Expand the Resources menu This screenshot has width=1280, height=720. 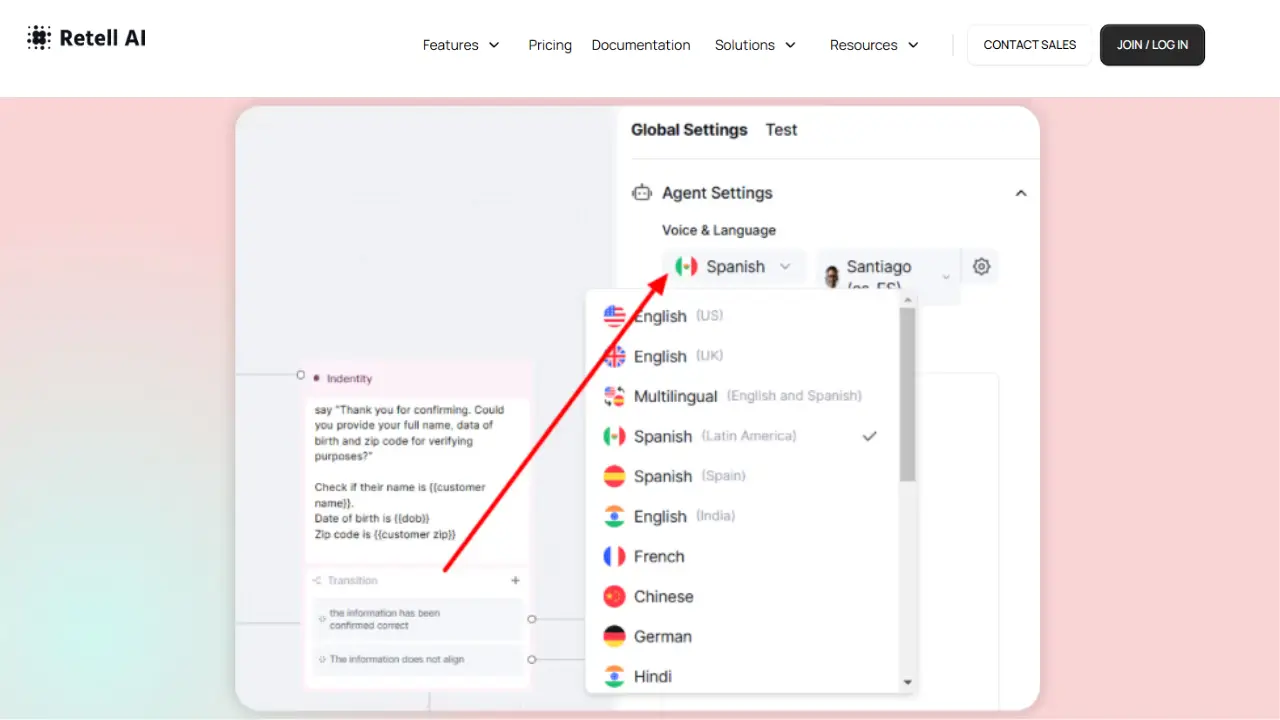(874, 45)
